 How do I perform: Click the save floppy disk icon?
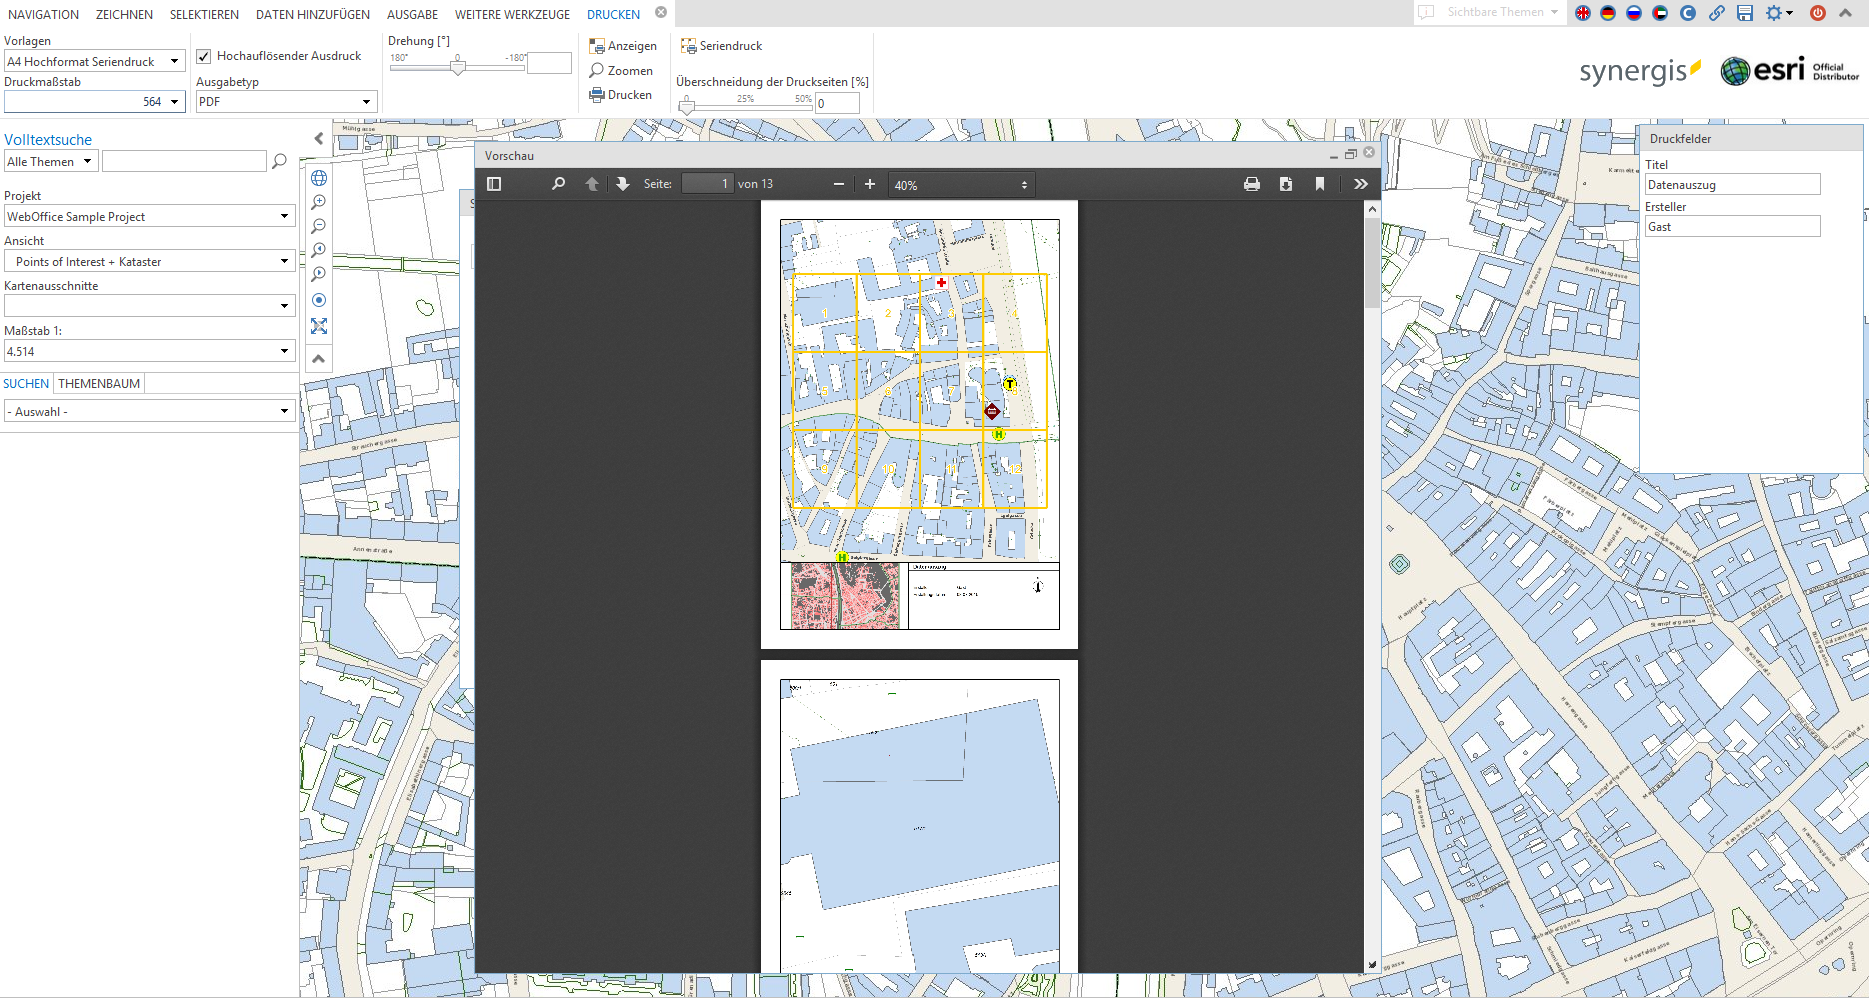(x=1745, y=13)
